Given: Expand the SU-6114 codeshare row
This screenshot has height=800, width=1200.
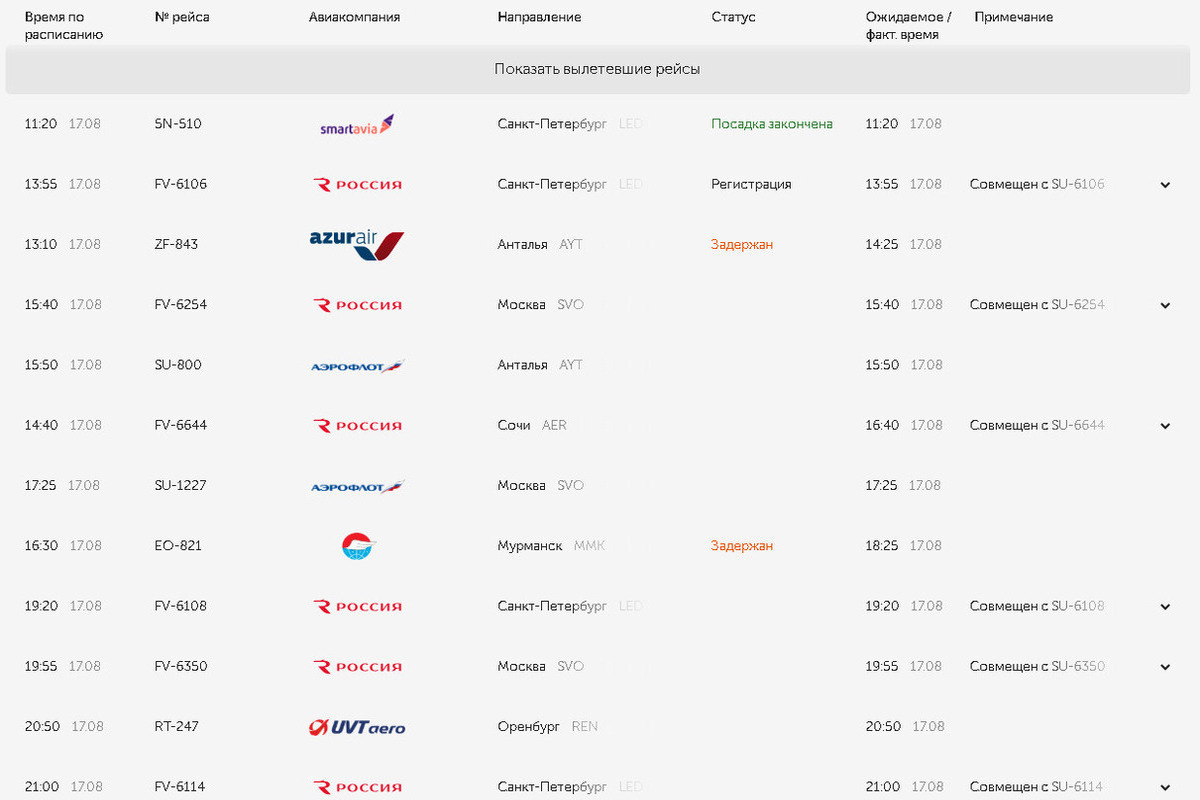Looking at the screenshot, I should pos(1165,787).
